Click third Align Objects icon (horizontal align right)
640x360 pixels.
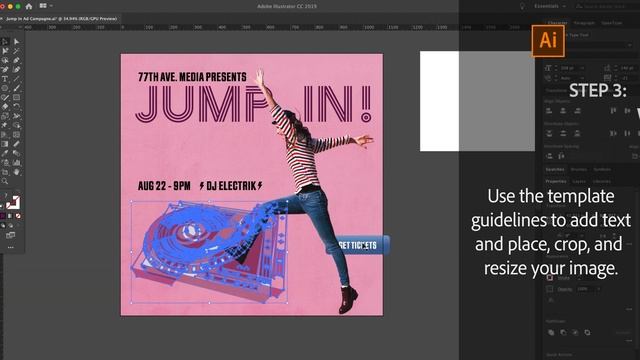pos(577,111)
